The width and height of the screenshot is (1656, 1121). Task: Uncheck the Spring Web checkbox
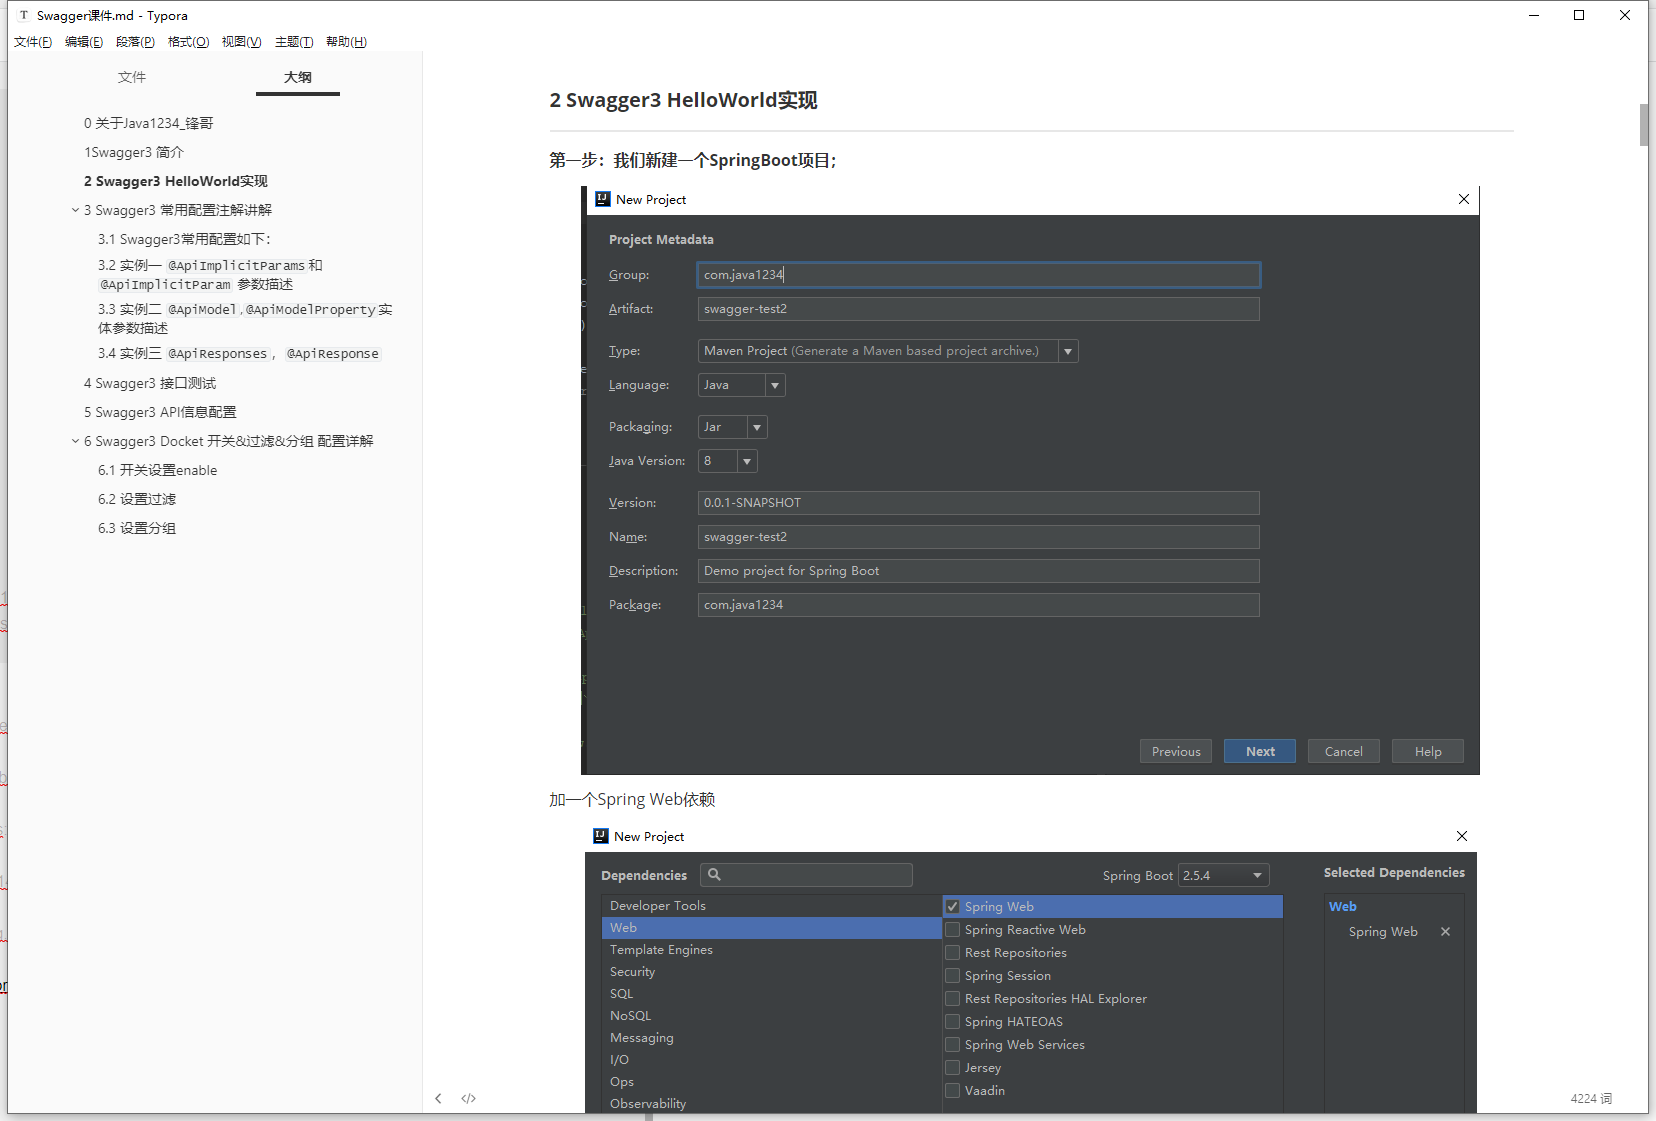(953, 907)
